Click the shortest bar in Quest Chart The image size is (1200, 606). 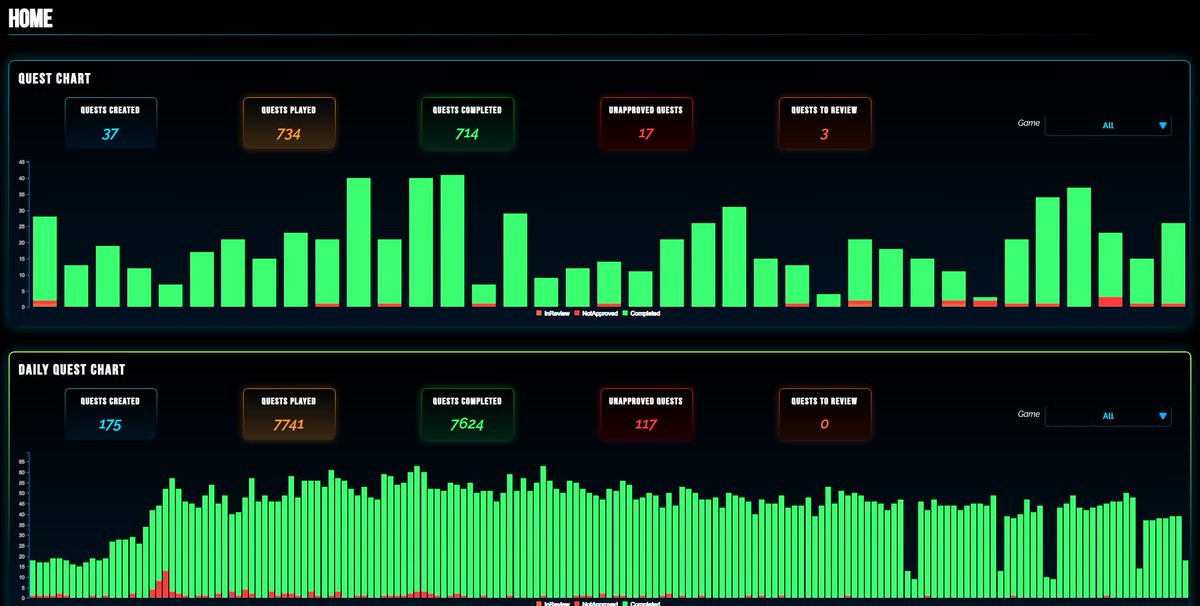pyautogui.click(x=985, y=302)
